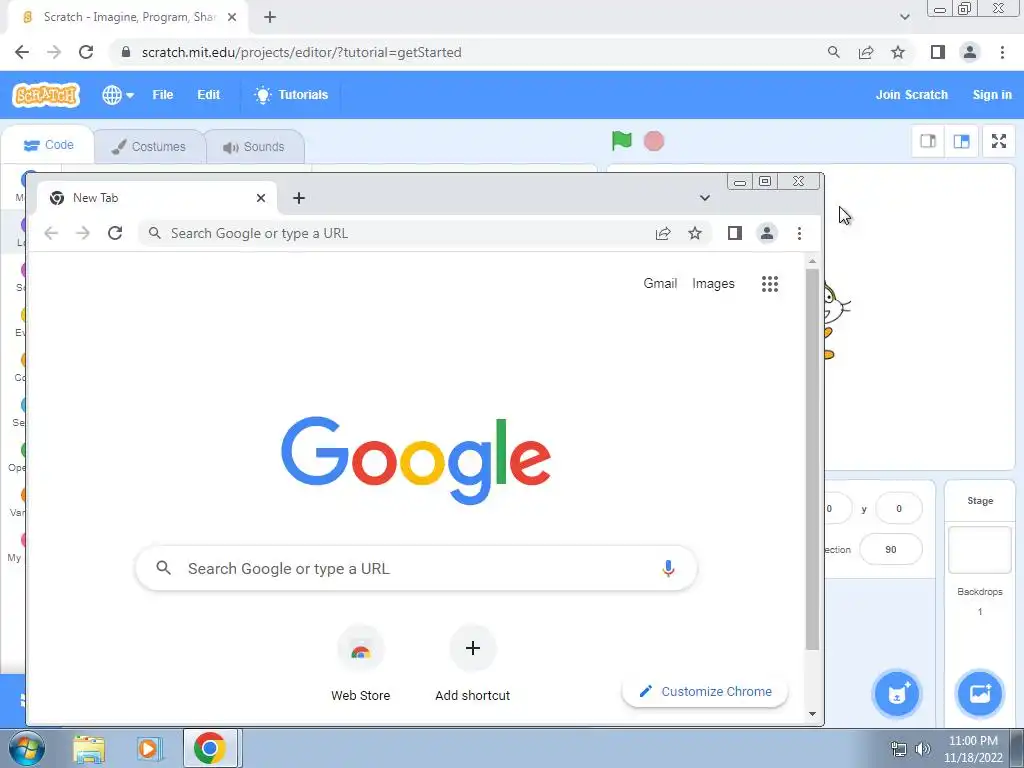
Task: Open the Google apps grid
Action: [x=770, y=283]
